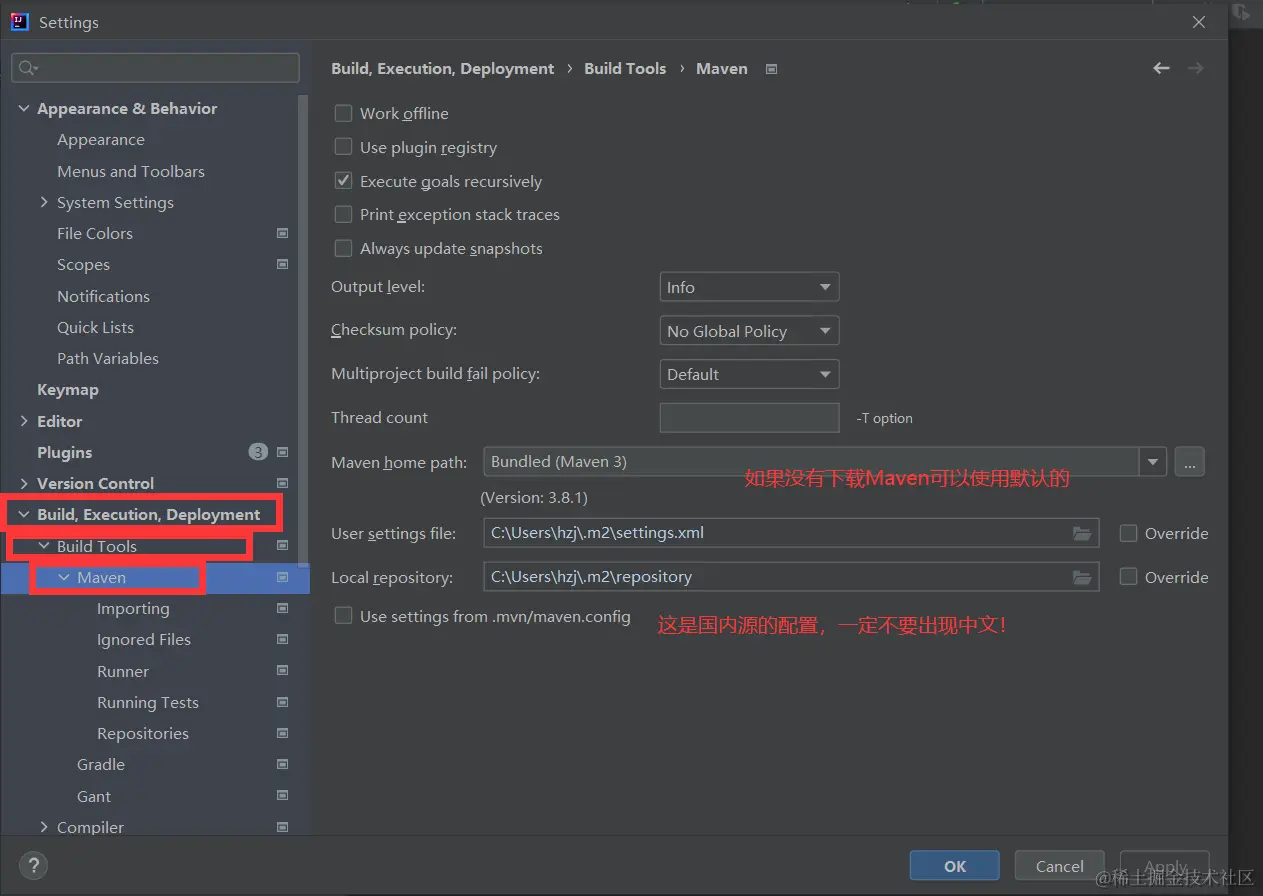This screenshot has height=896, width=1263.
Task: Click project-level icon in the breadcrumb header
Action: tap(771, 69)
